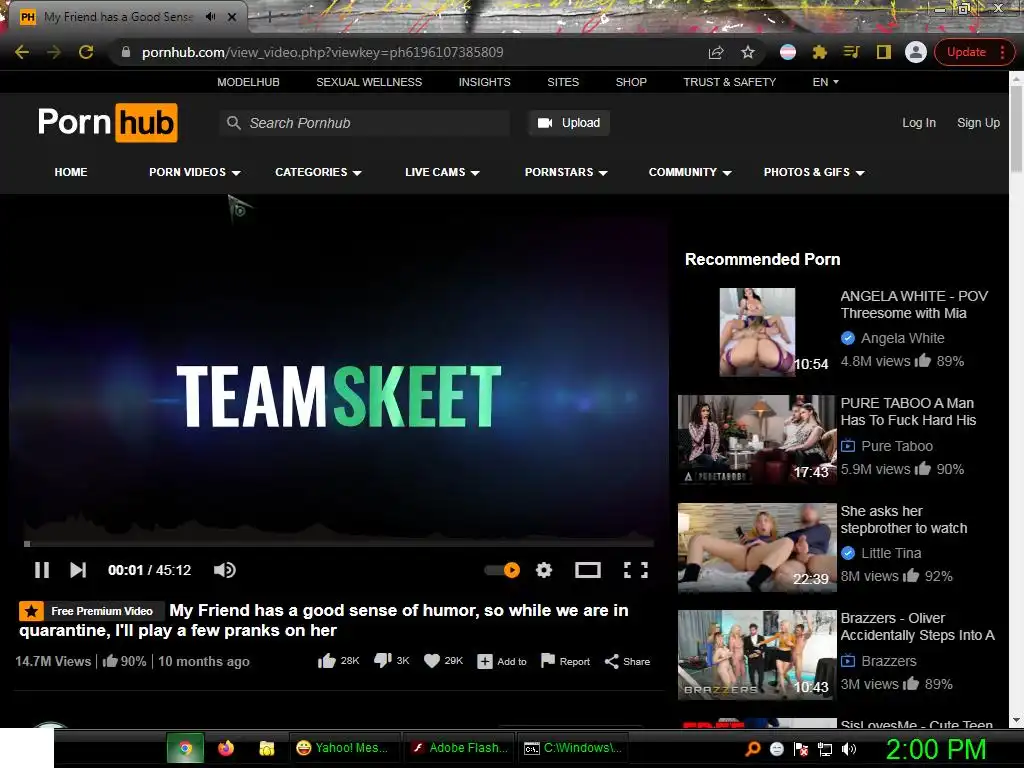Bookmark this page with star icon
This screenshot has width=1024, height=768.
748,52
